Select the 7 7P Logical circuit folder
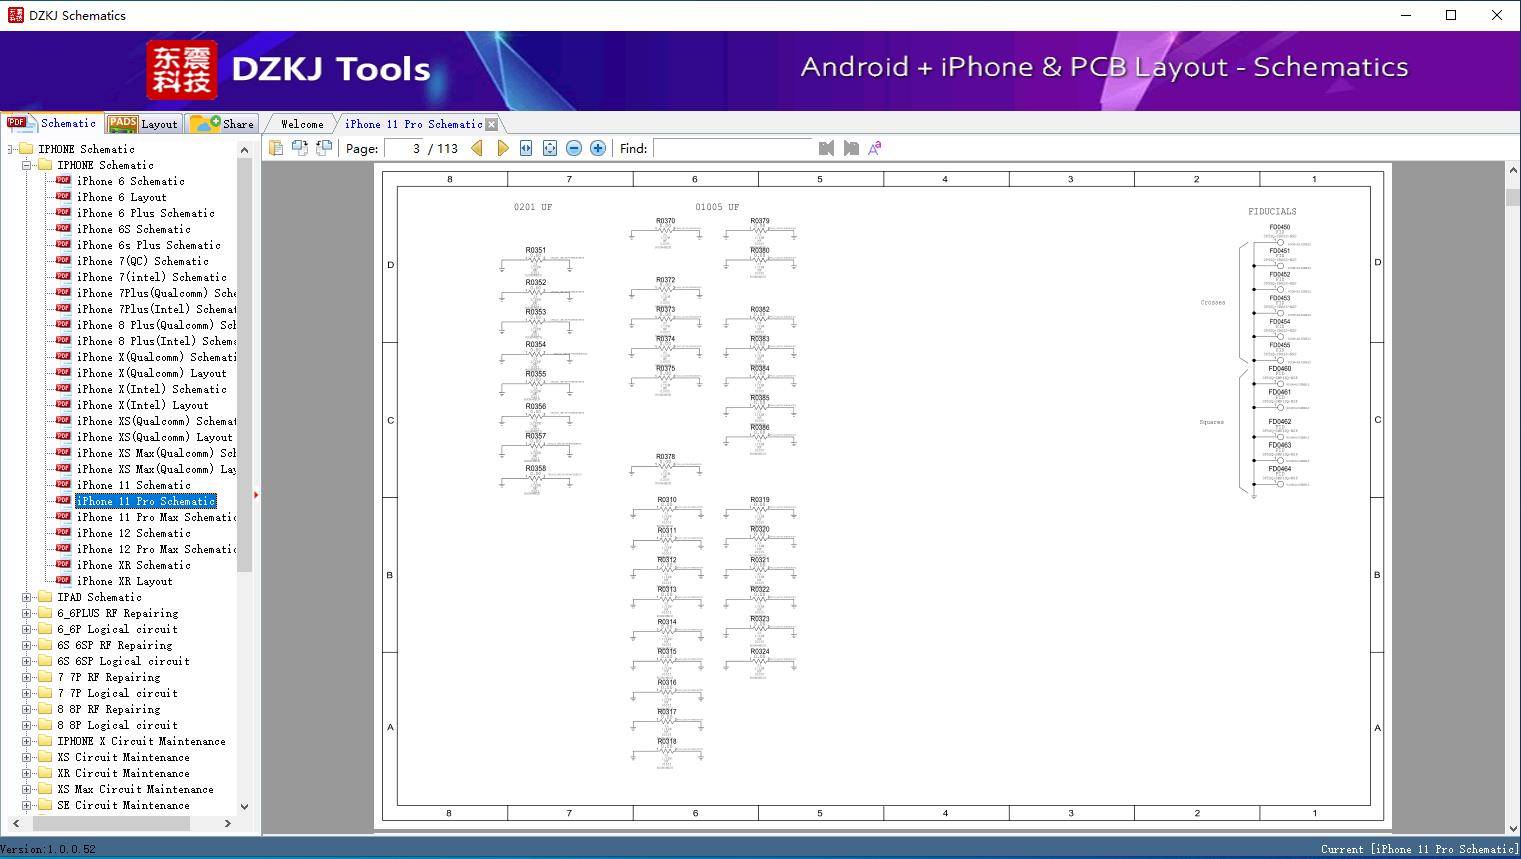 [118, 693]
